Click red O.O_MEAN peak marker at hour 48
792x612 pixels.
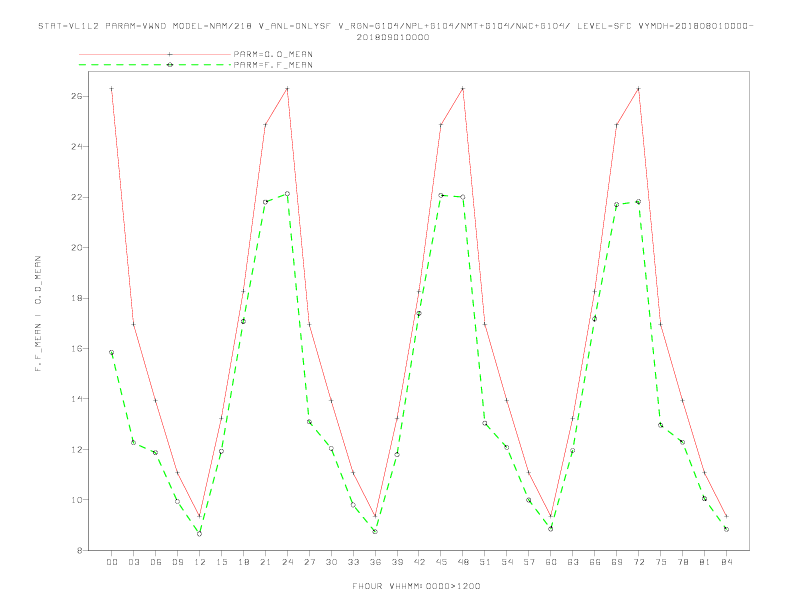click(x=463, y=89)
